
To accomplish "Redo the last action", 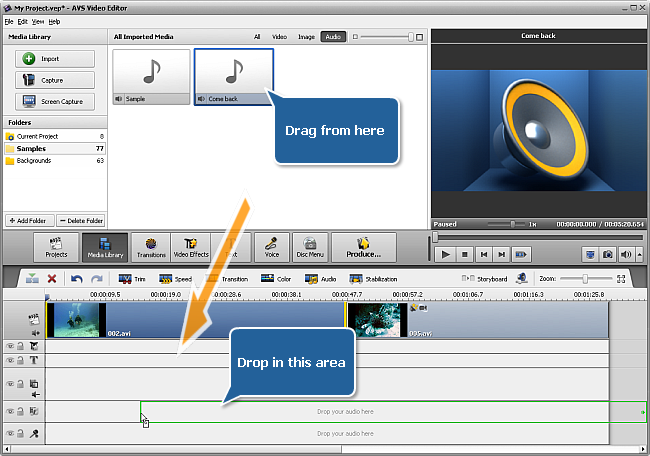I will pos(97,279).
